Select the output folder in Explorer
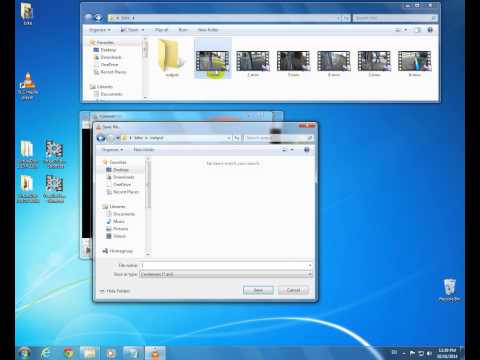 coord(172,58)
